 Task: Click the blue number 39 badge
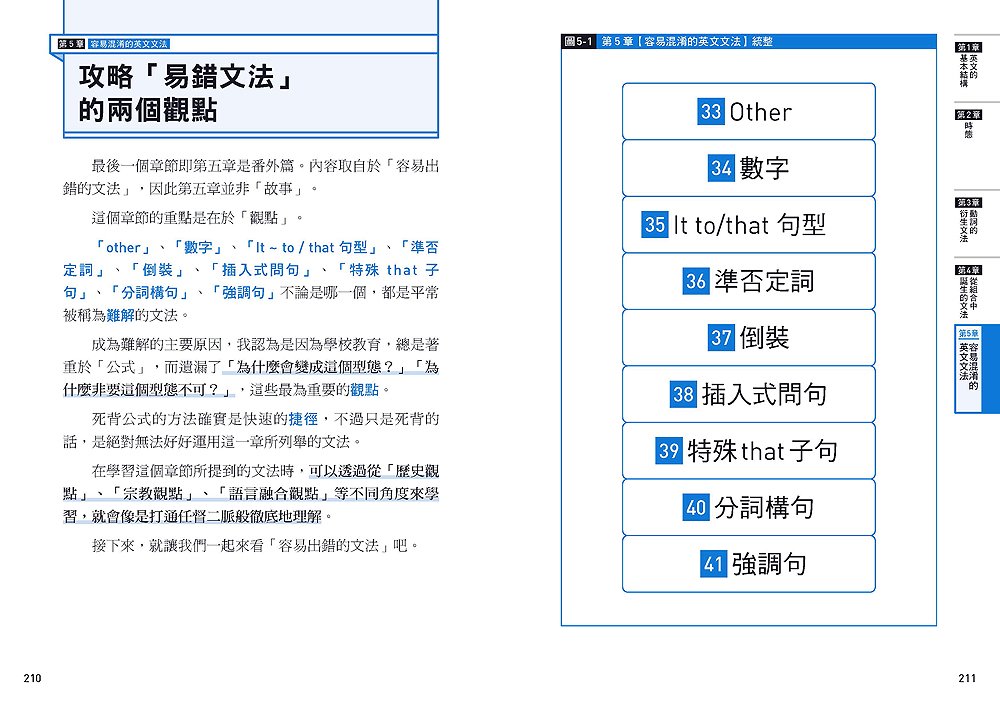[669, 451]
